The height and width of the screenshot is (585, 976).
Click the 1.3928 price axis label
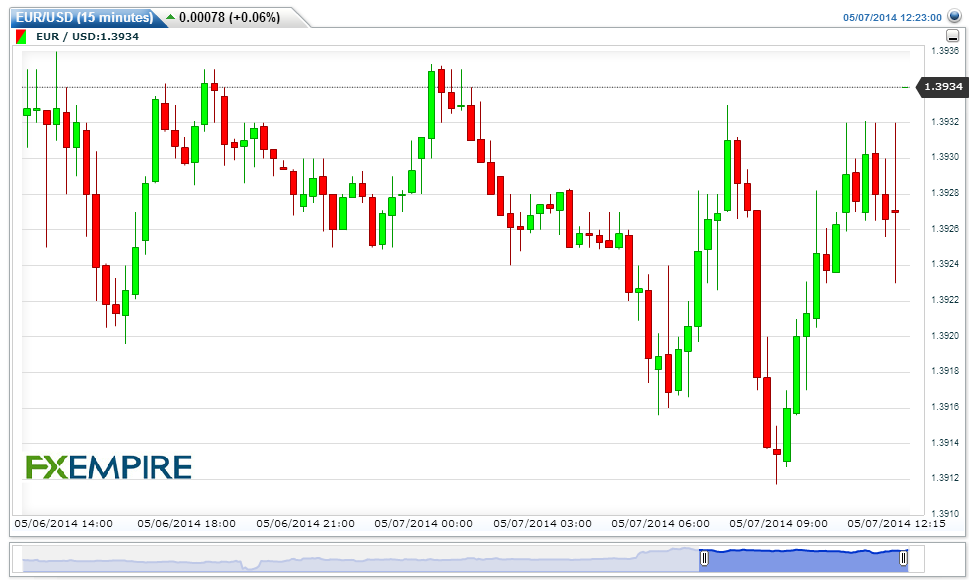click(x=945, y=193)
